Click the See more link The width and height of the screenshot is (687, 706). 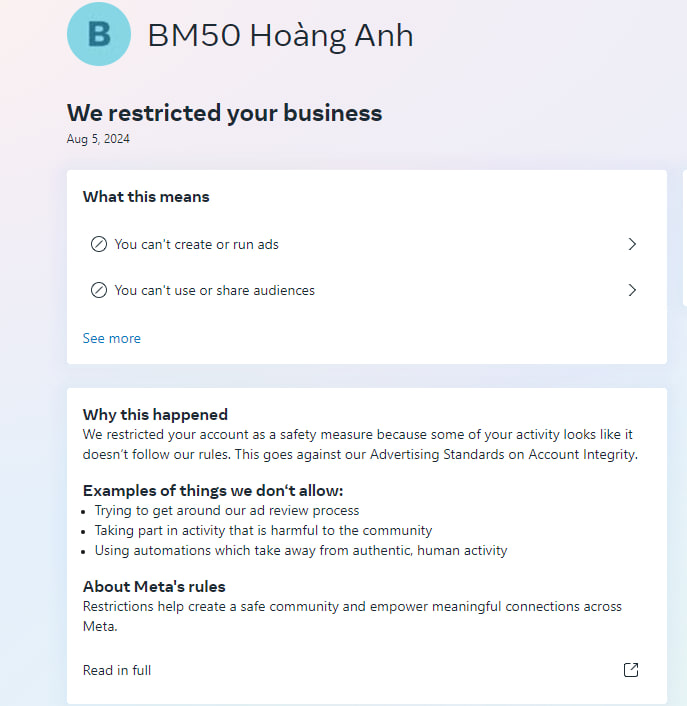[112, 338]
